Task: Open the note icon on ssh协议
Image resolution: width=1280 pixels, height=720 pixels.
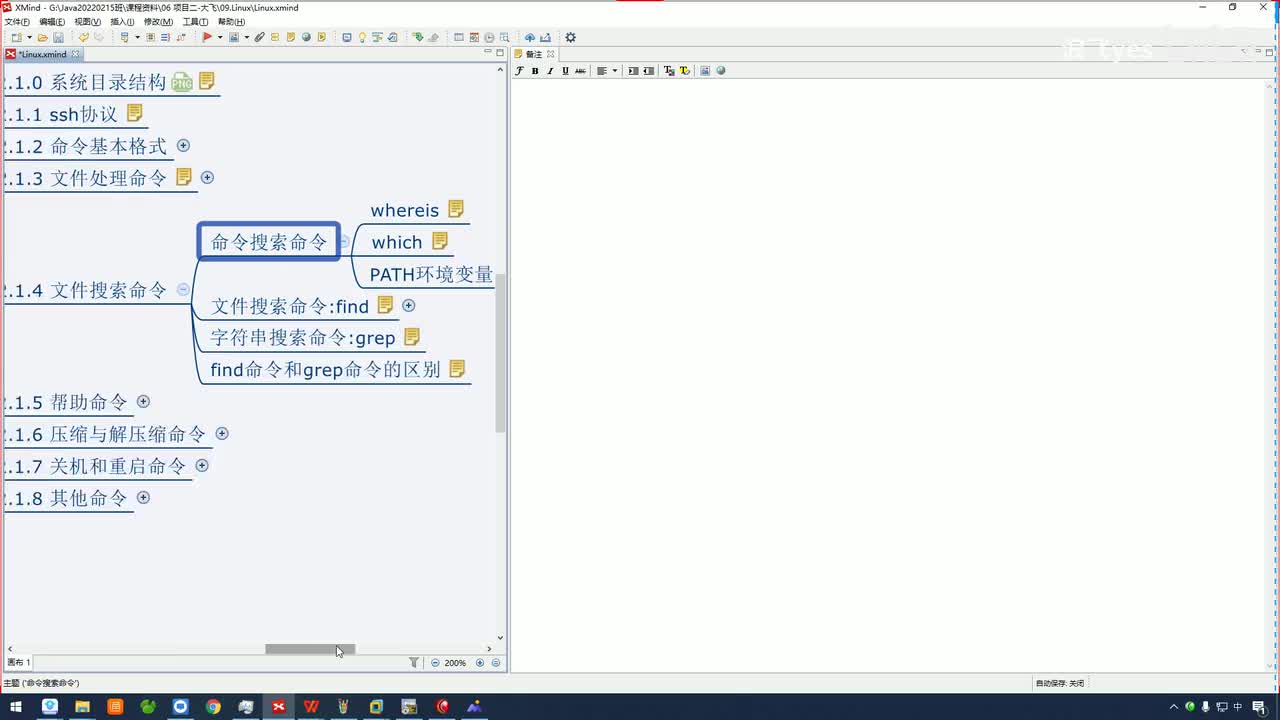Action: [134, 113]
